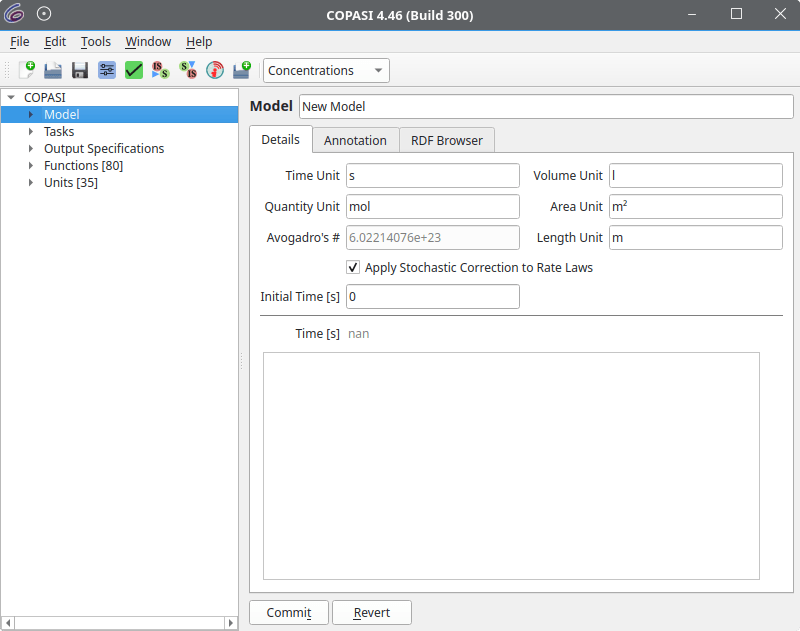Screen dimensions: 800x631
Task: Click the Avogadro's number field
Action: [x=433, y=238]
